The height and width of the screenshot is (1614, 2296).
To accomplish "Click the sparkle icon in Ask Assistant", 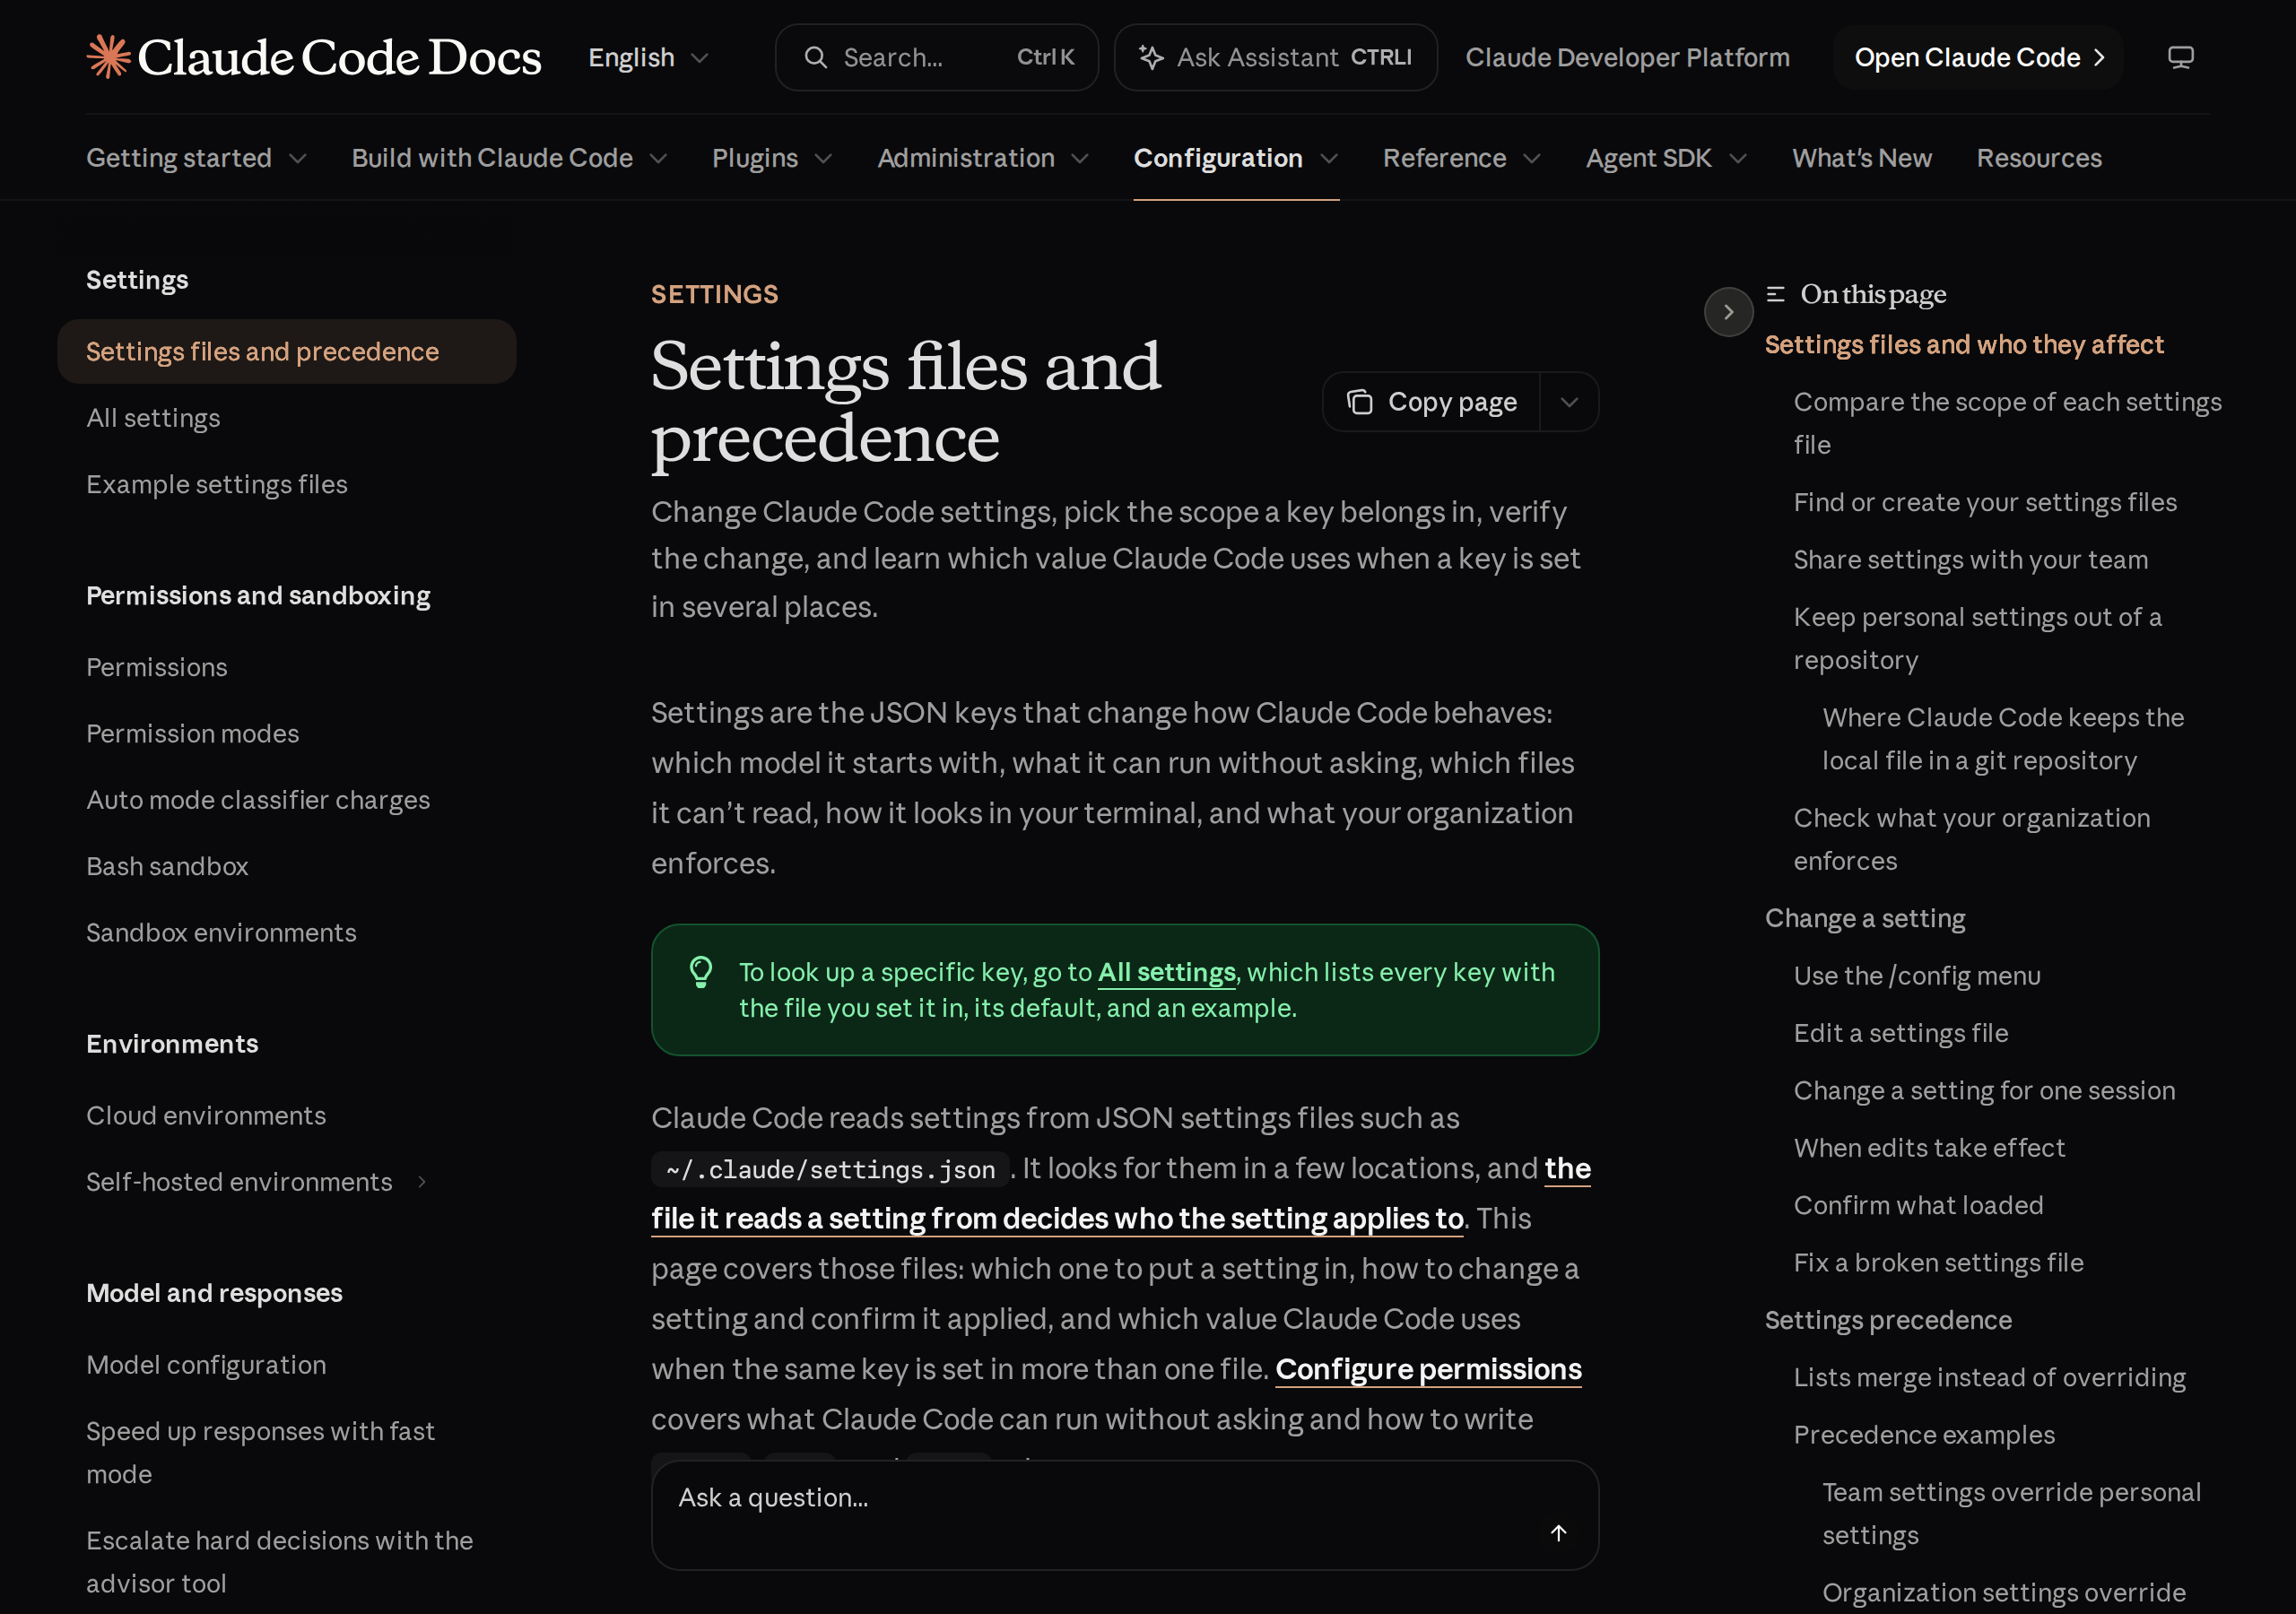I will coord(1151,57).
